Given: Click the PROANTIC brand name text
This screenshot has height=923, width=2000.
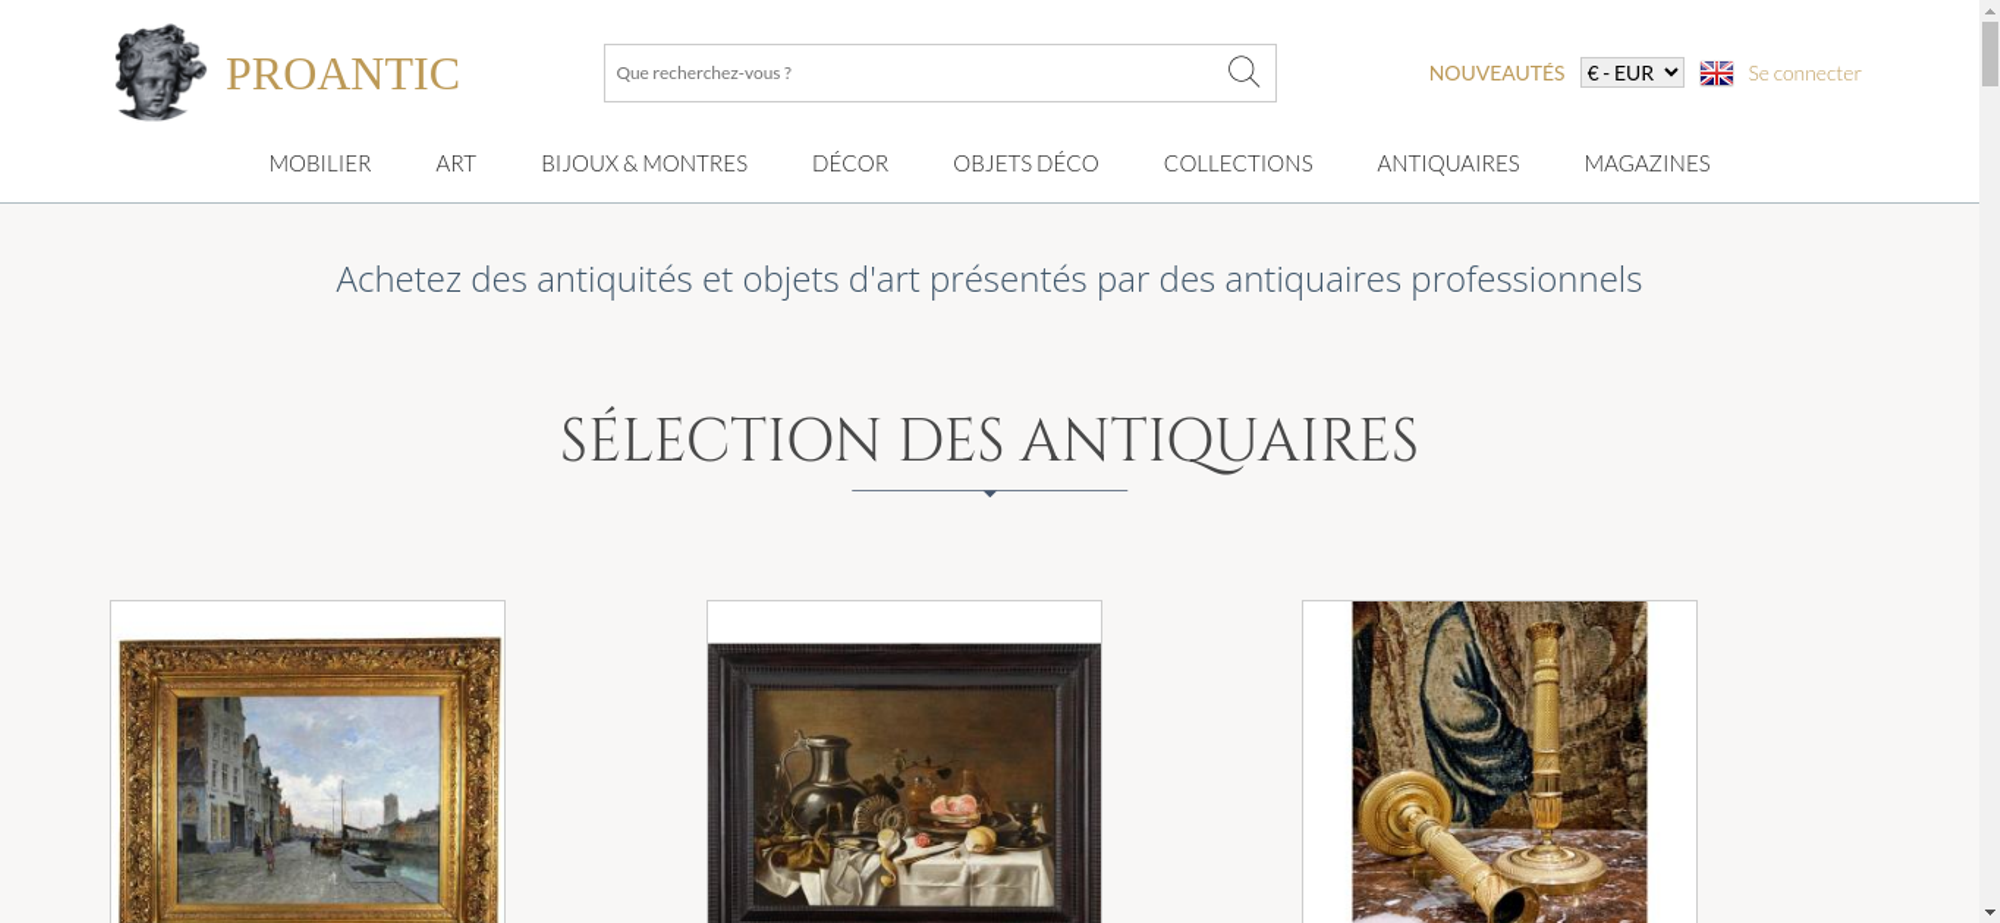Looking at the screenshot, I should (x=342, y=74).
